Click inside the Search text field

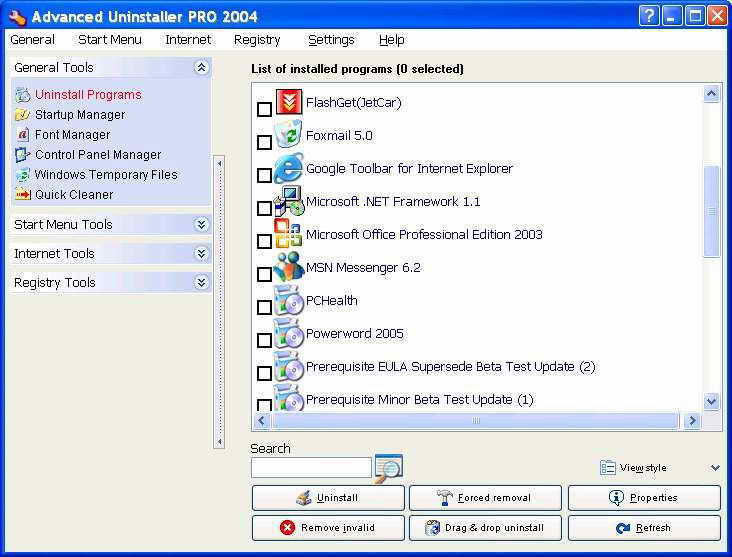[311, 468]
